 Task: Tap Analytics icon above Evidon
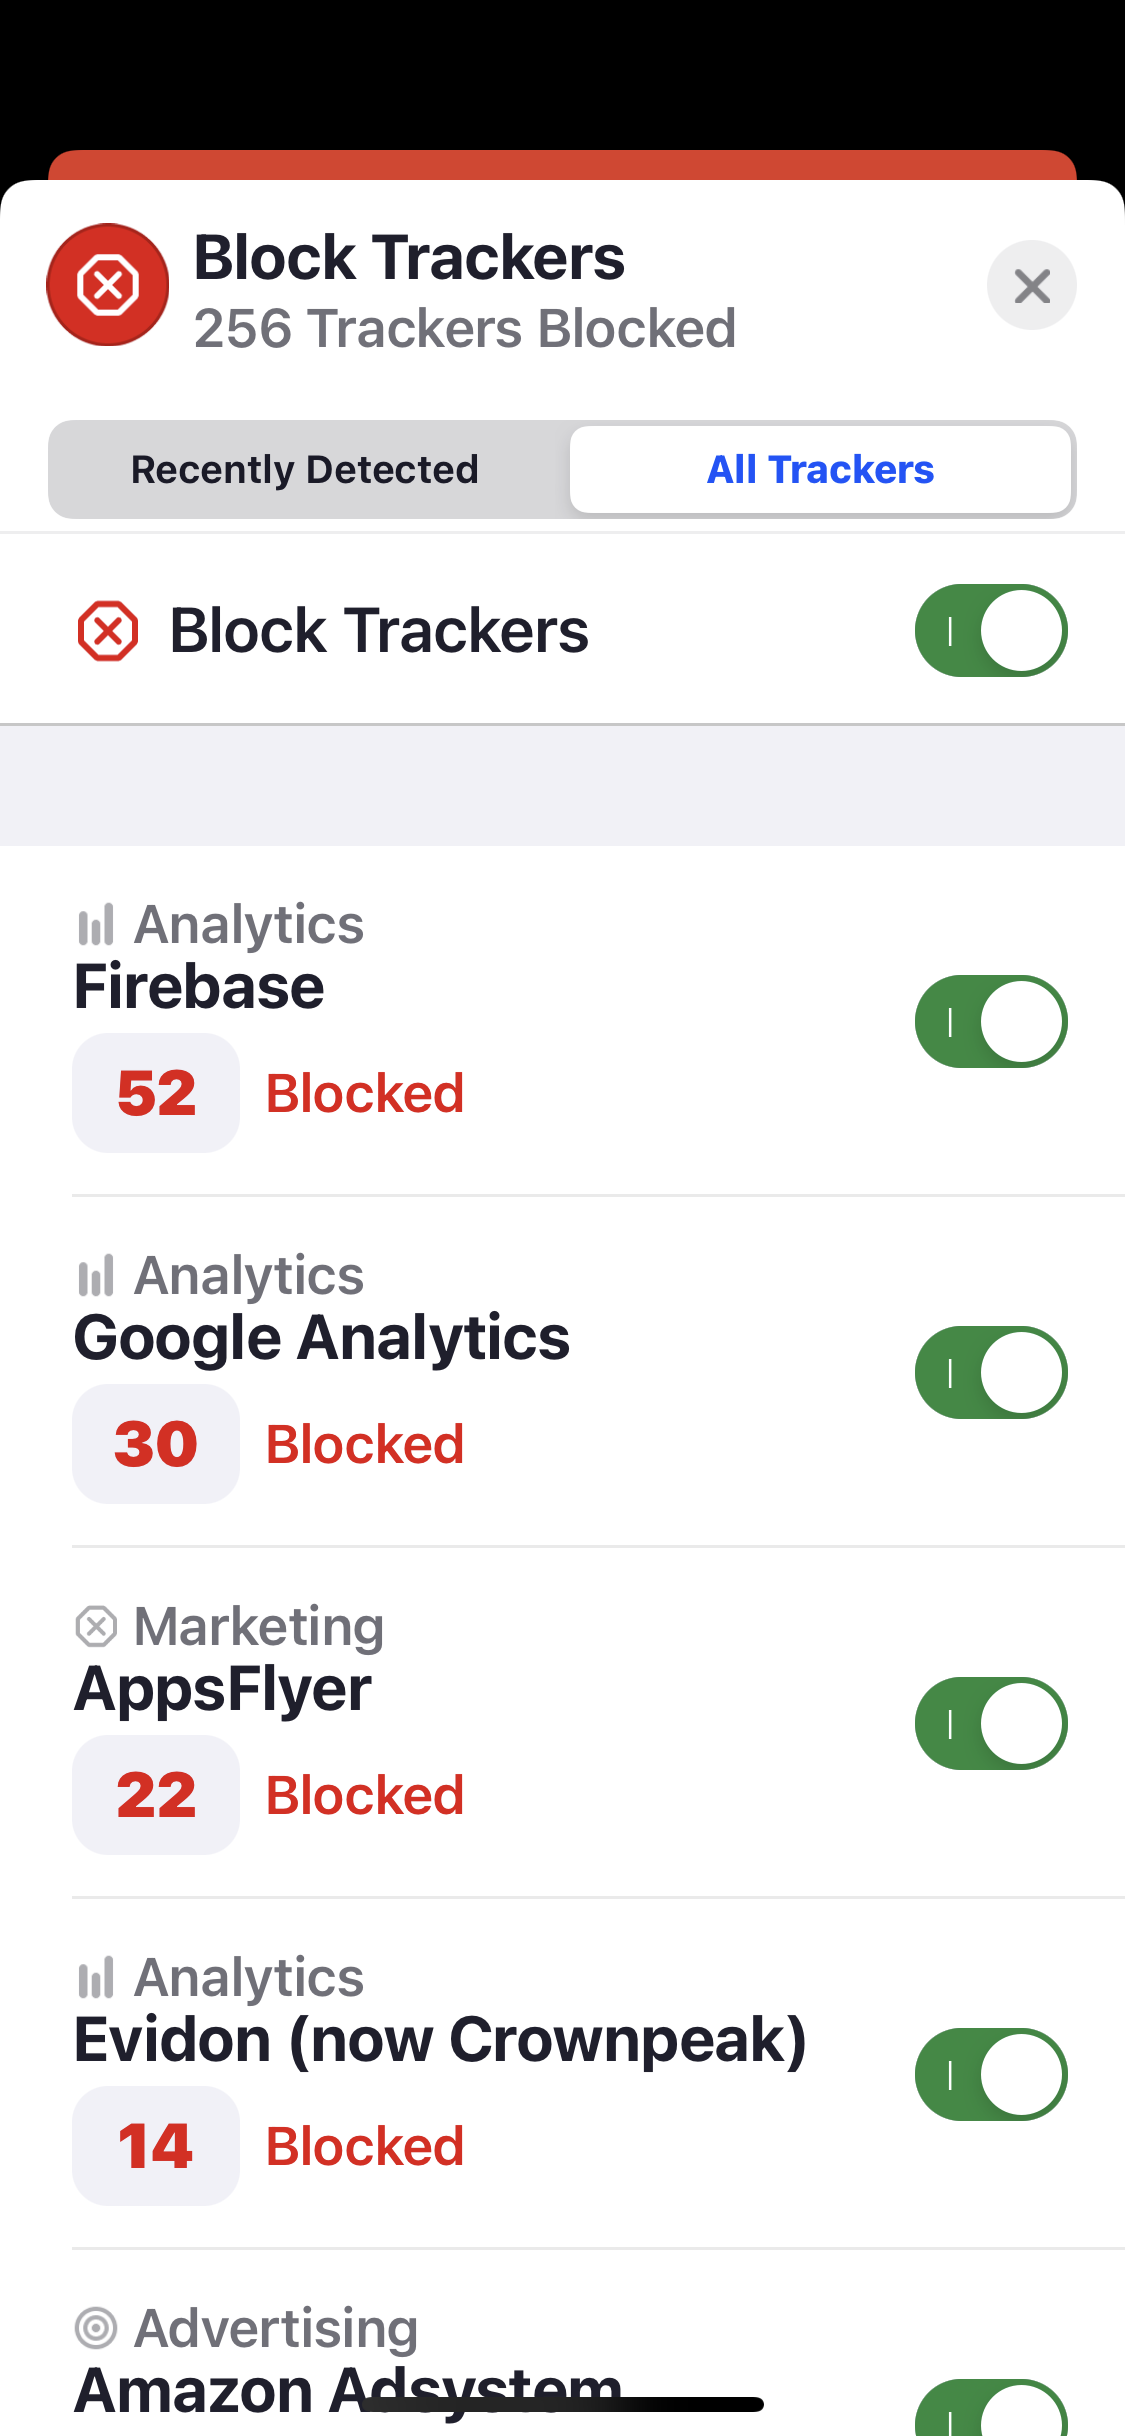click(x=96, y=1978)
